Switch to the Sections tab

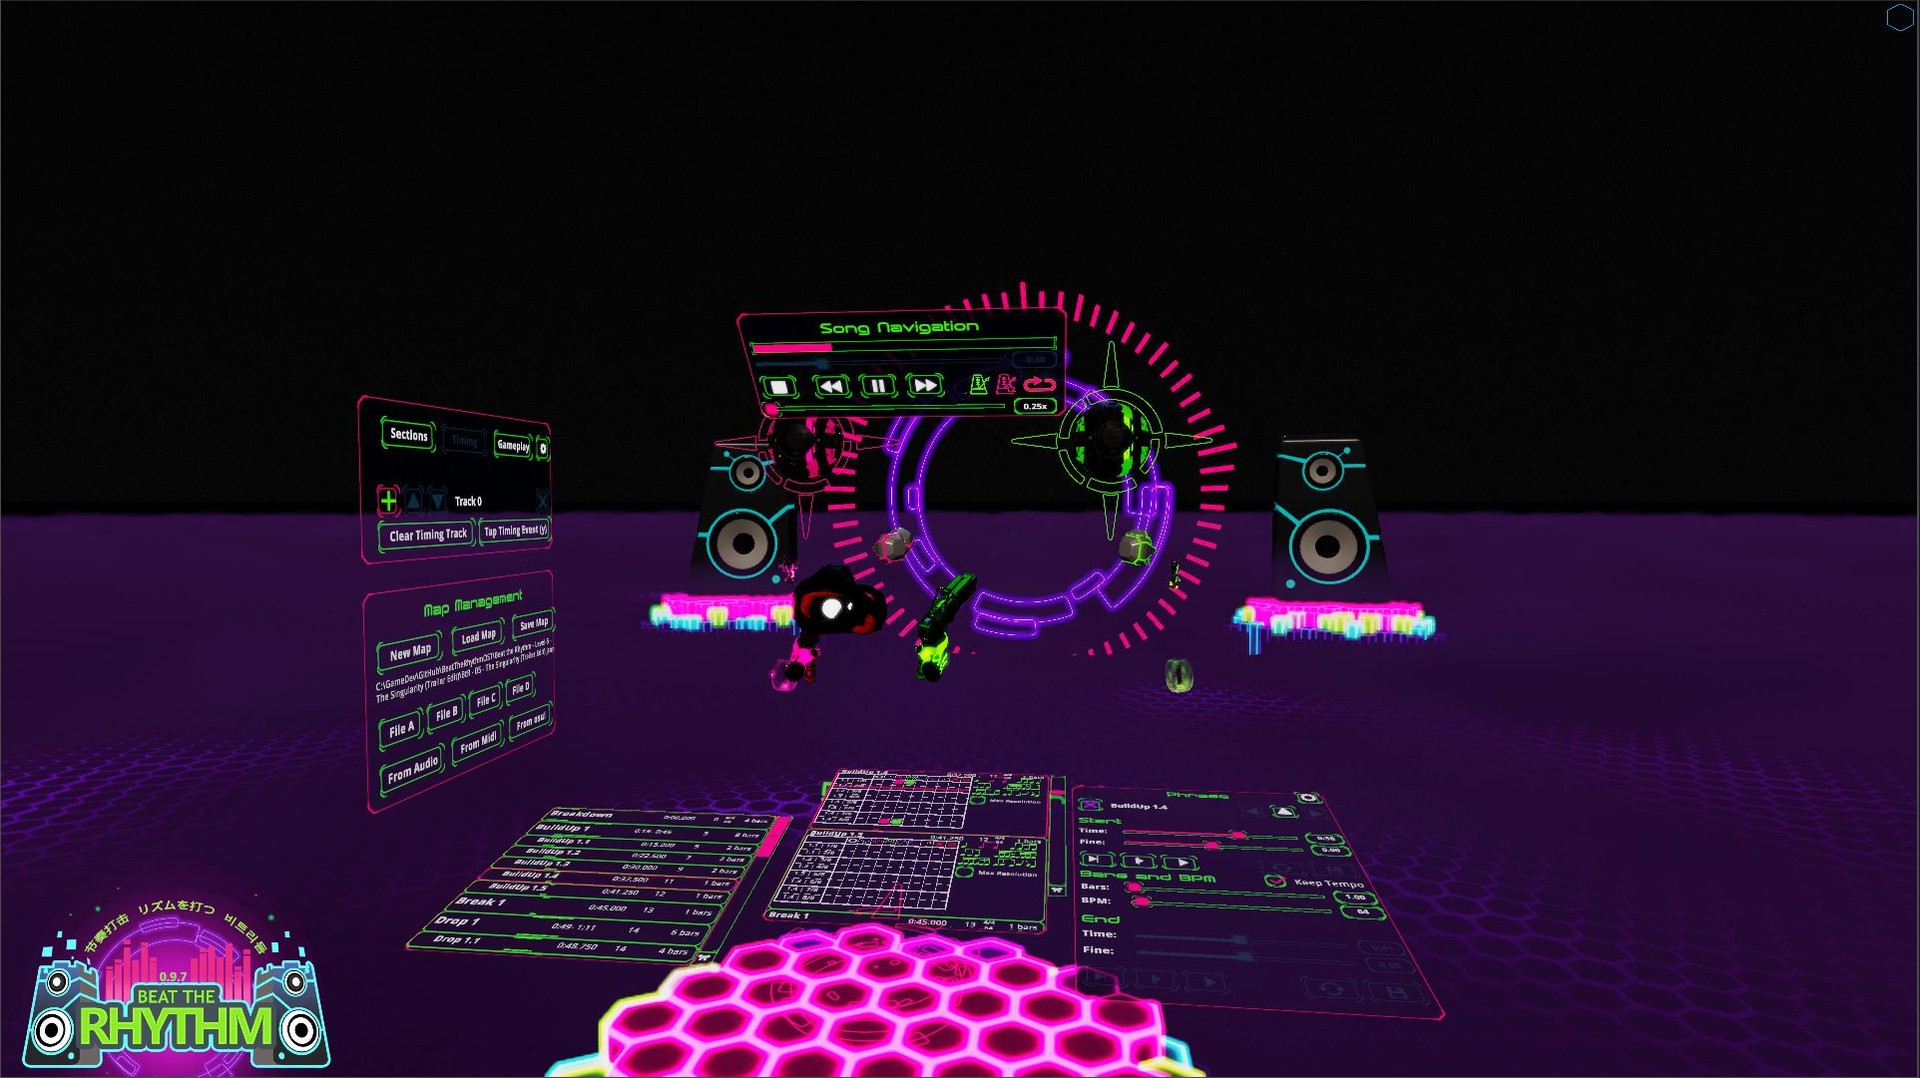410,436
